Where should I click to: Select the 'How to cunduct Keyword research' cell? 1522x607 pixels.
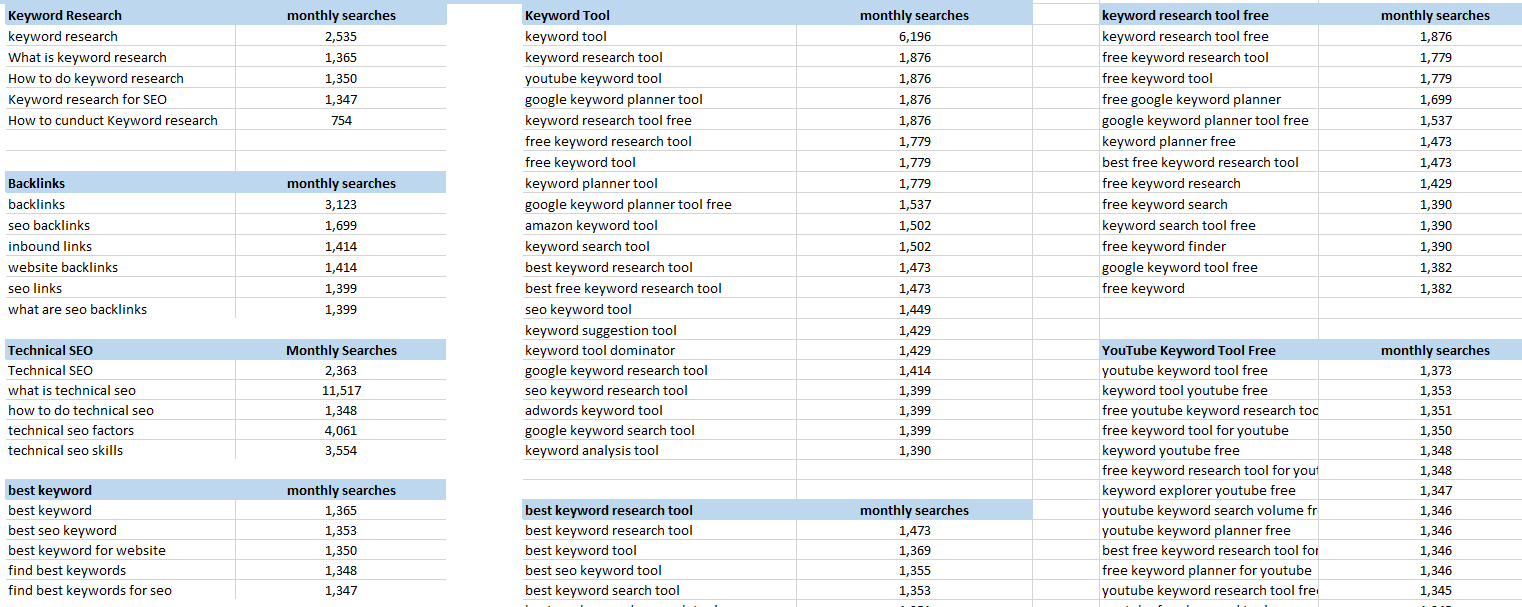[x=113, y=120]
